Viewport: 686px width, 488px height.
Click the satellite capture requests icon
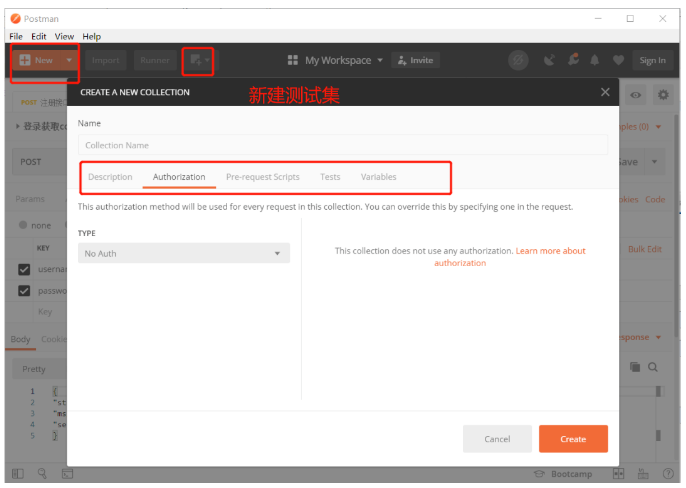549,60
